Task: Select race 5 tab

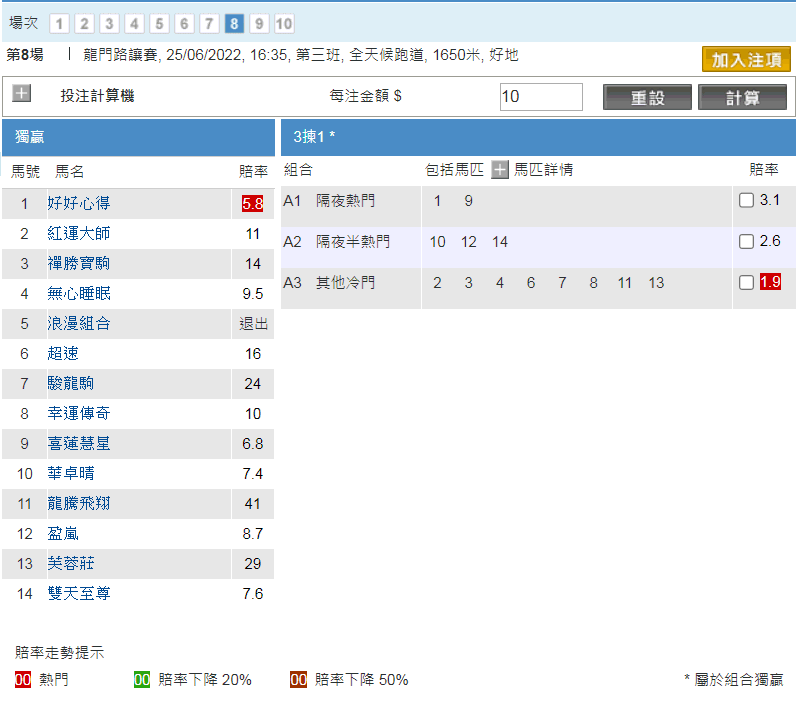Action: 159,24
